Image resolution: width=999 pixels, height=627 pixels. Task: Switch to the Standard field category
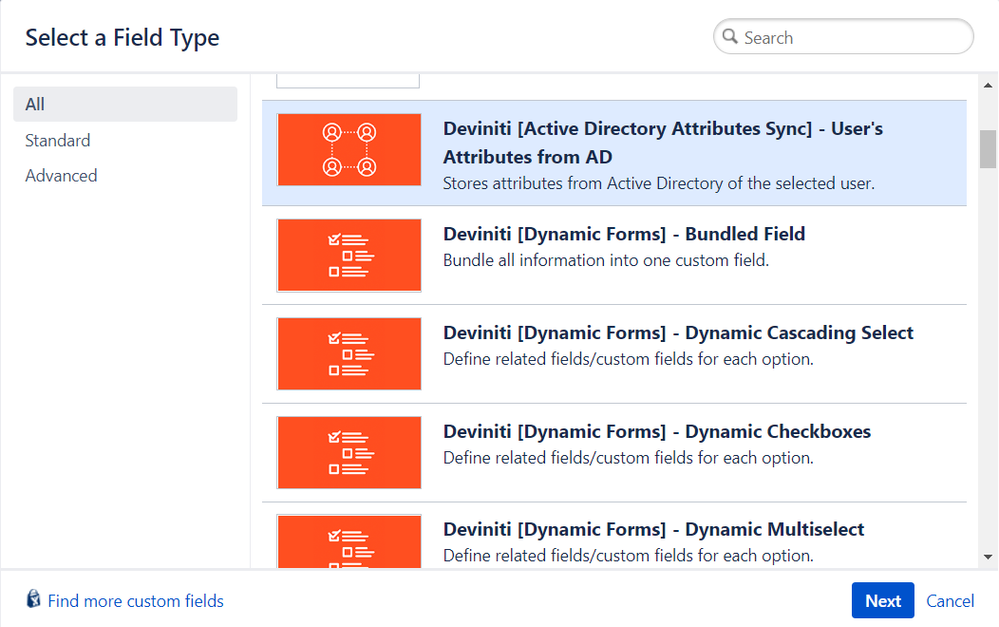57,140
